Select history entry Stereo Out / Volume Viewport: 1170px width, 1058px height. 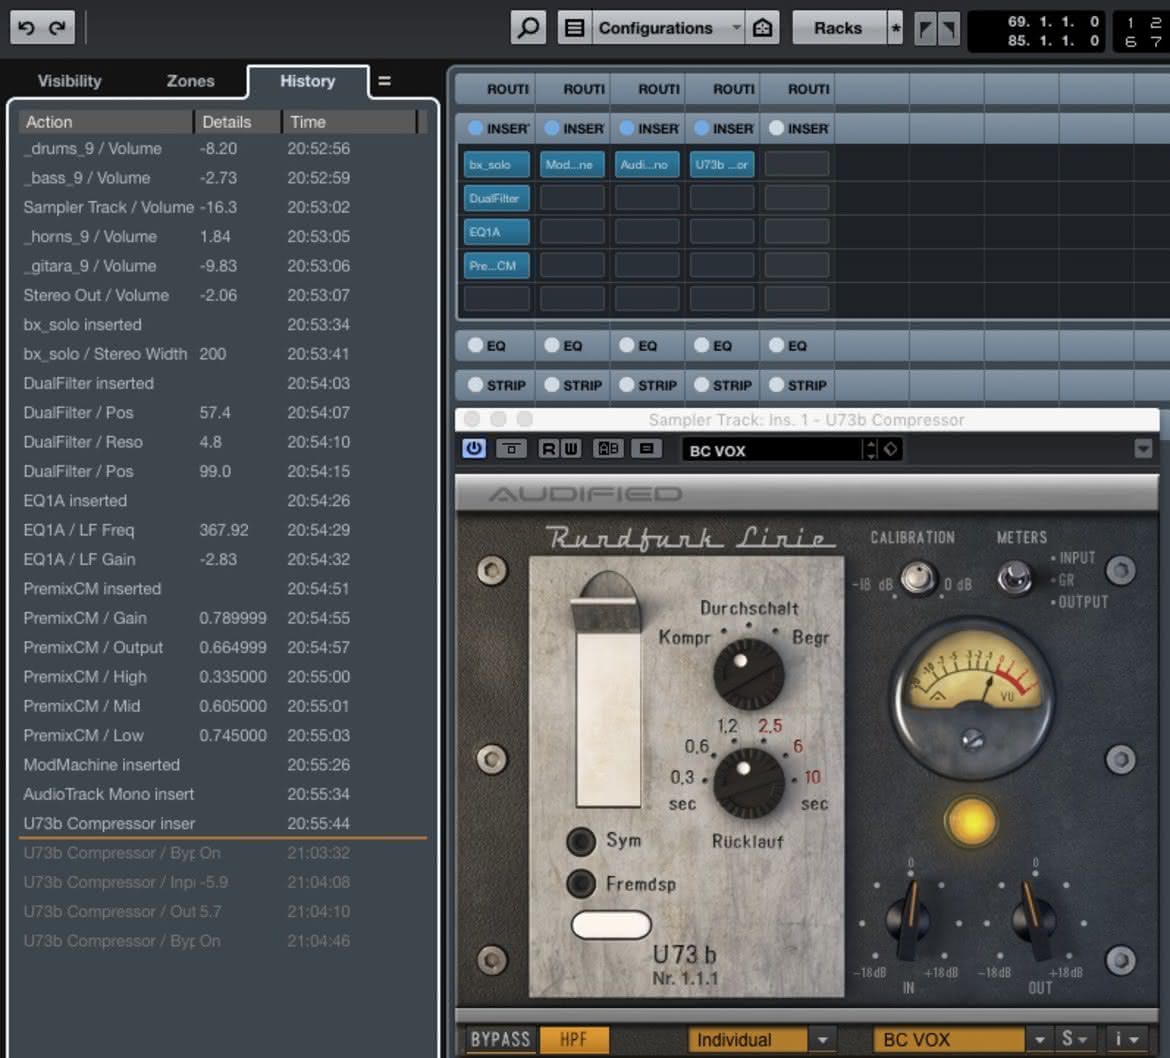[x=222, y=295]
